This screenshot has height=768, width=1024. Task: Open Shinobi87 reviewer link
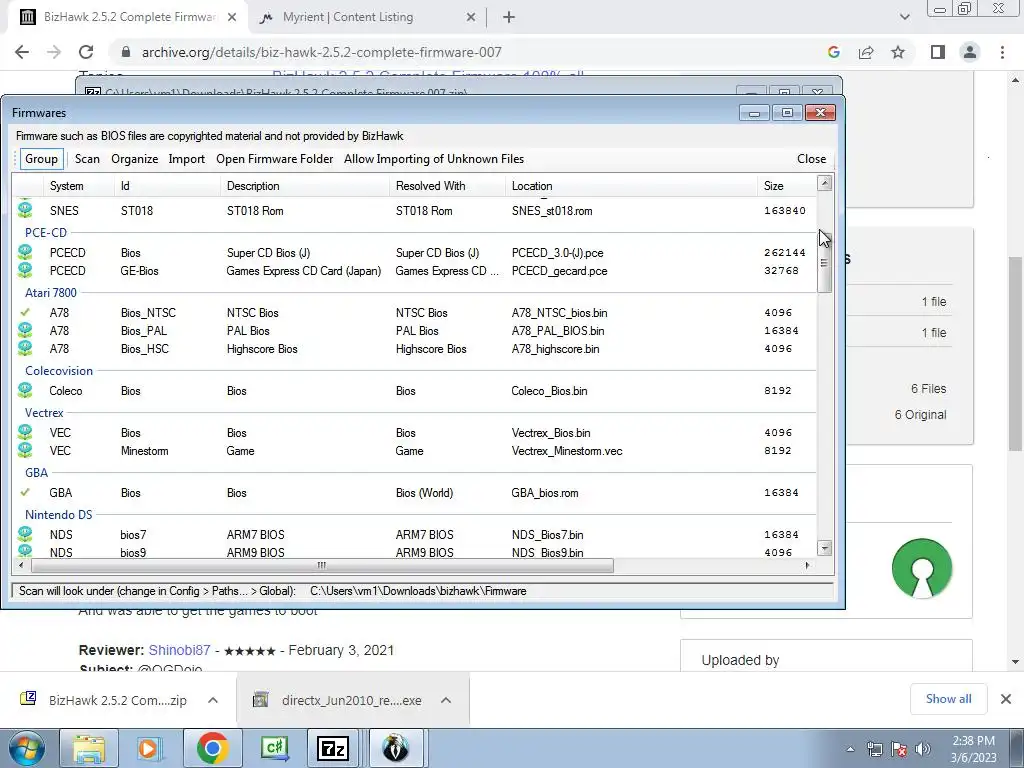180,650
